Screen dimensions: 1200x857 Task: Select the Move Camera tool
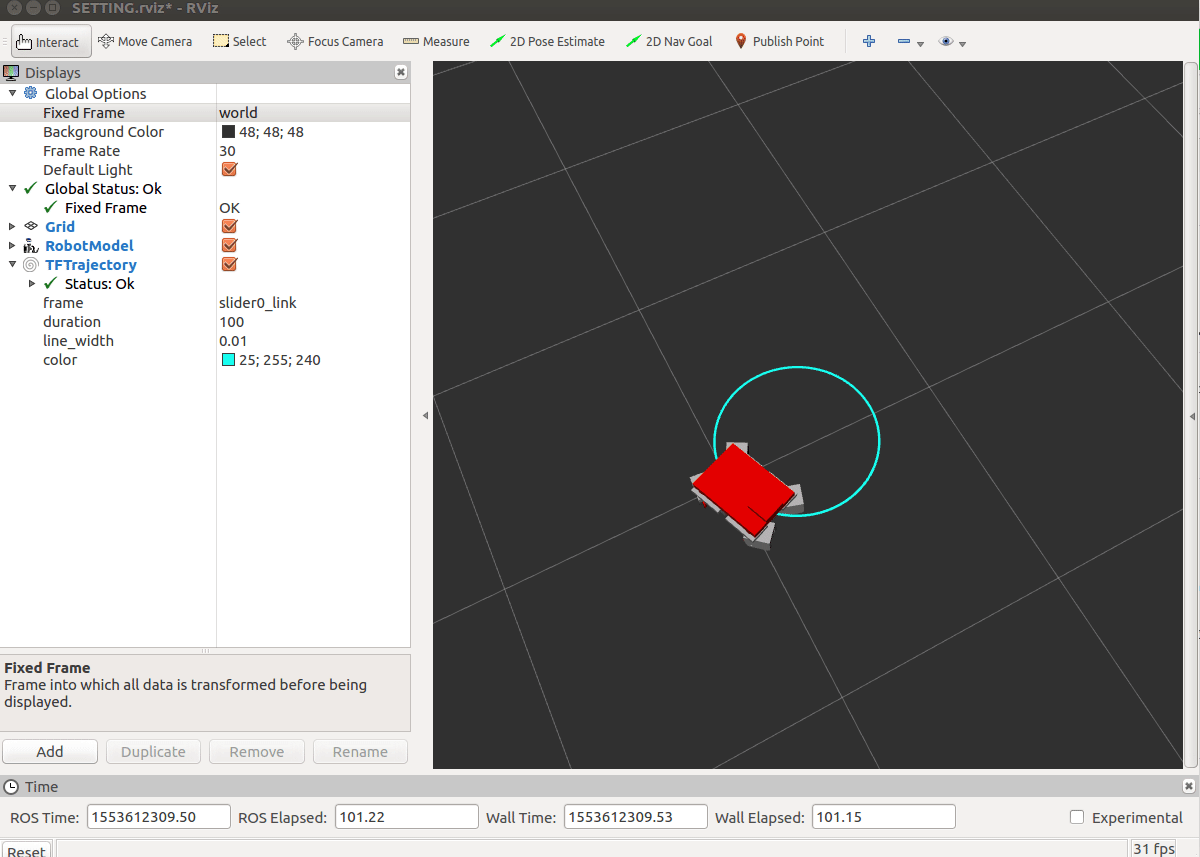click(x=145, y=42)
